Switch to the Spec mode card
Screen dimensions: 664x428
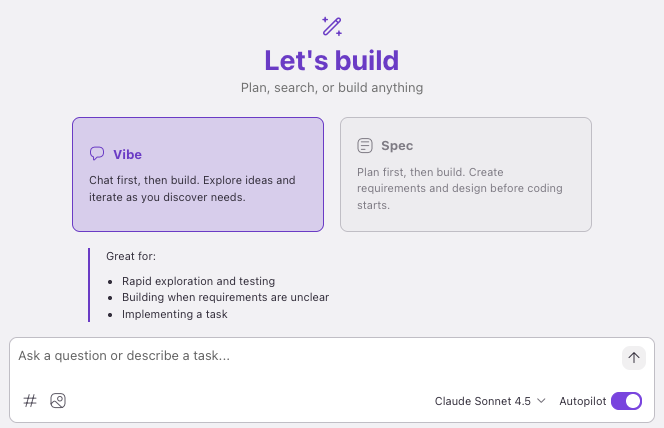[466, 175]
